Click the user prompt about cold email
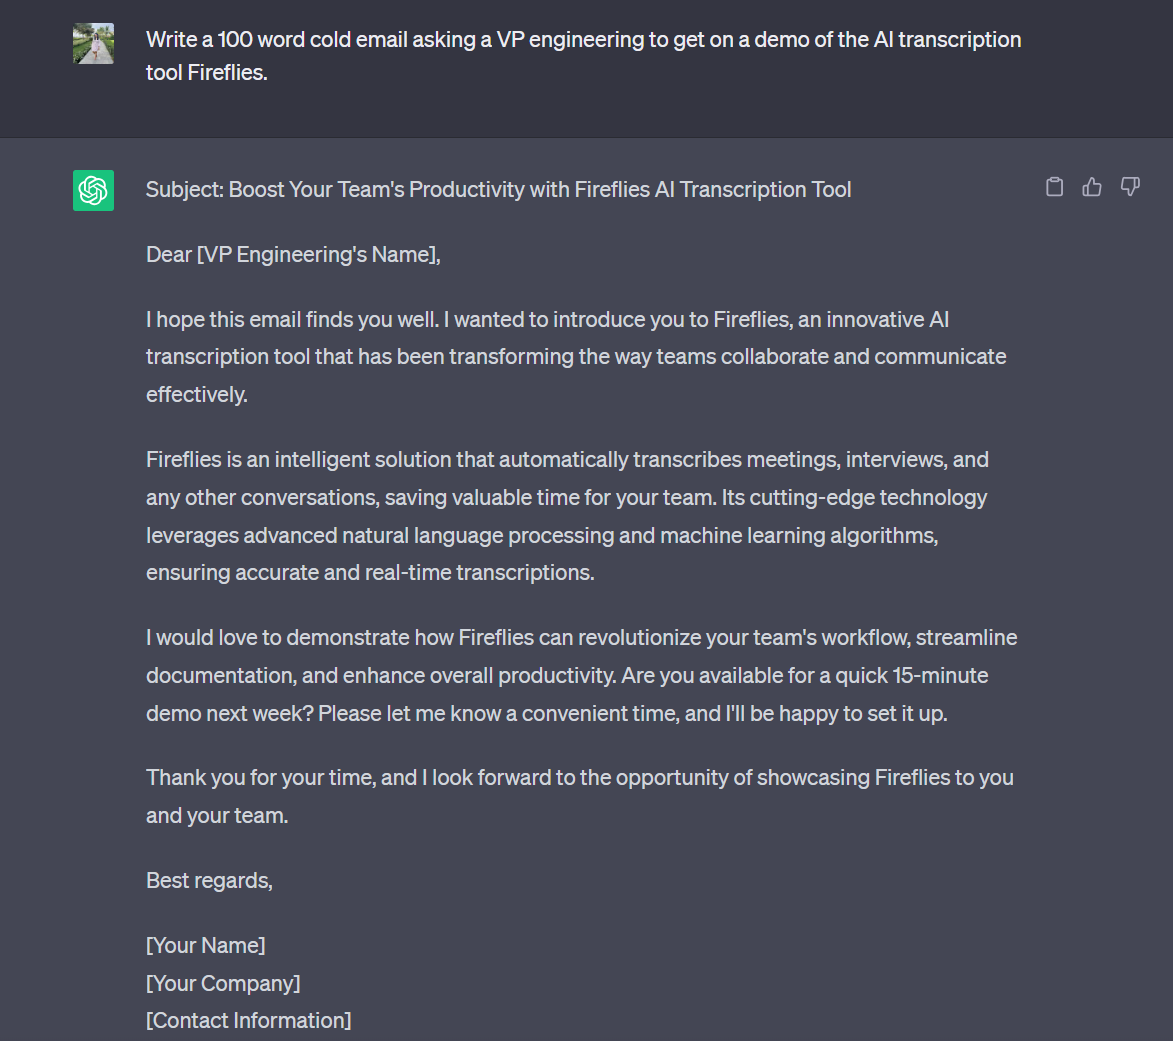1173x1041 pixels. click(584, 56)
